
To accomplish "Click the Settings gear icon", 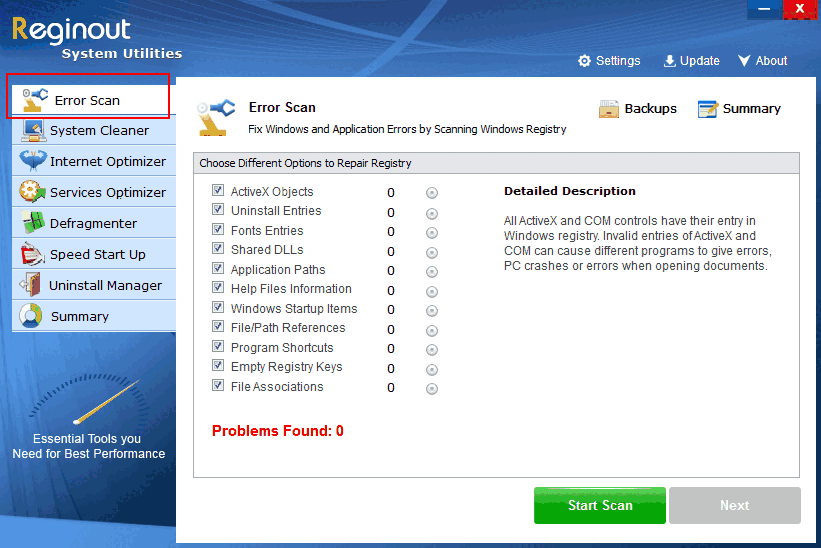I will [584, 61].
